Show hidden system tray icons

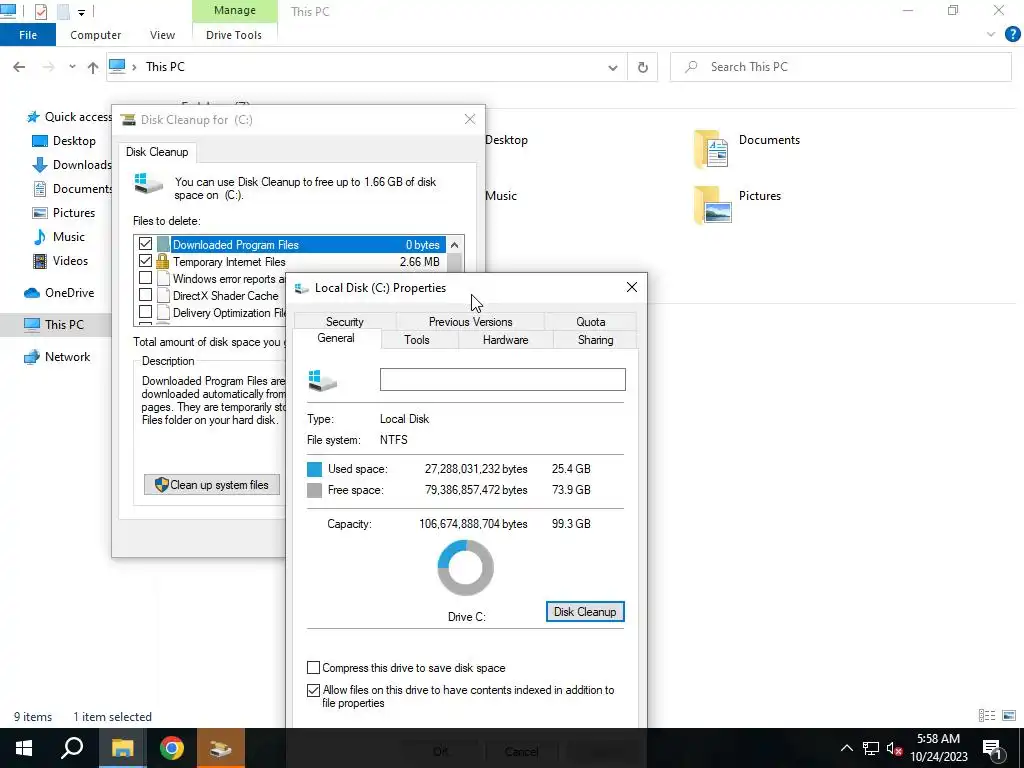(846, 748)
